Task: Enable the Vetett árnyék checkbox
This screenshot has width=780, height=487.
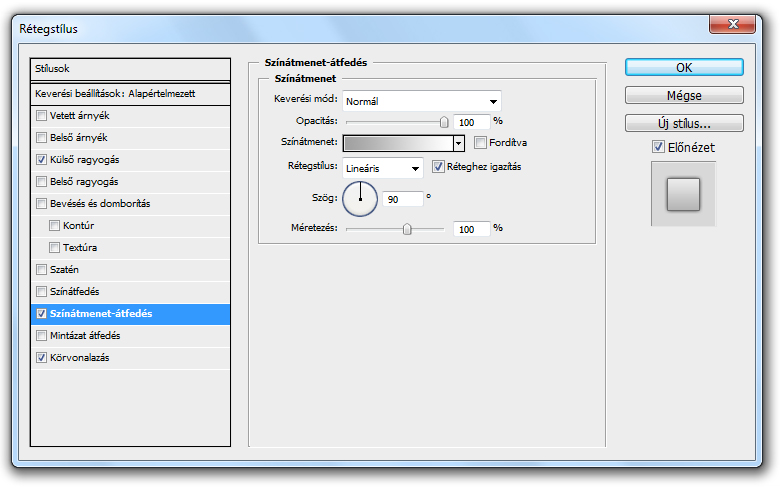Action: (x=42, y=116)
